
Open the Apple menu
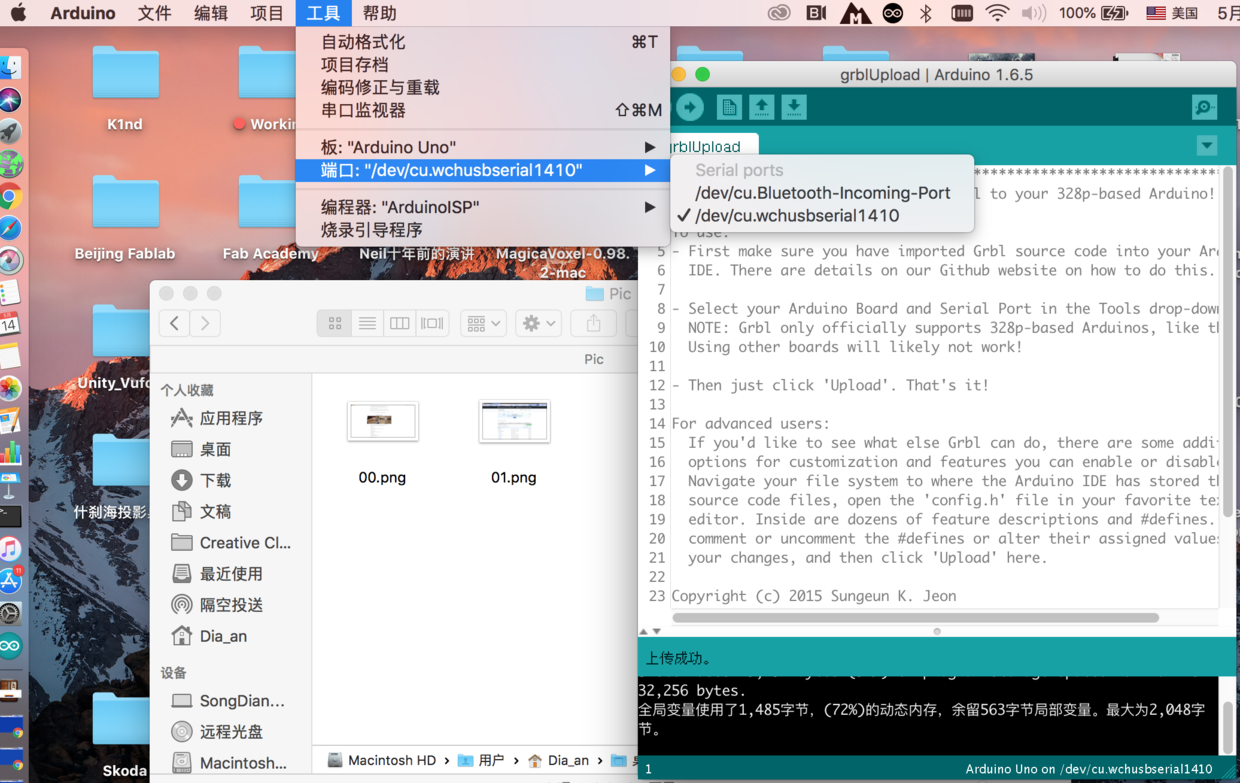pyautogui.click(x=19, y=13)
